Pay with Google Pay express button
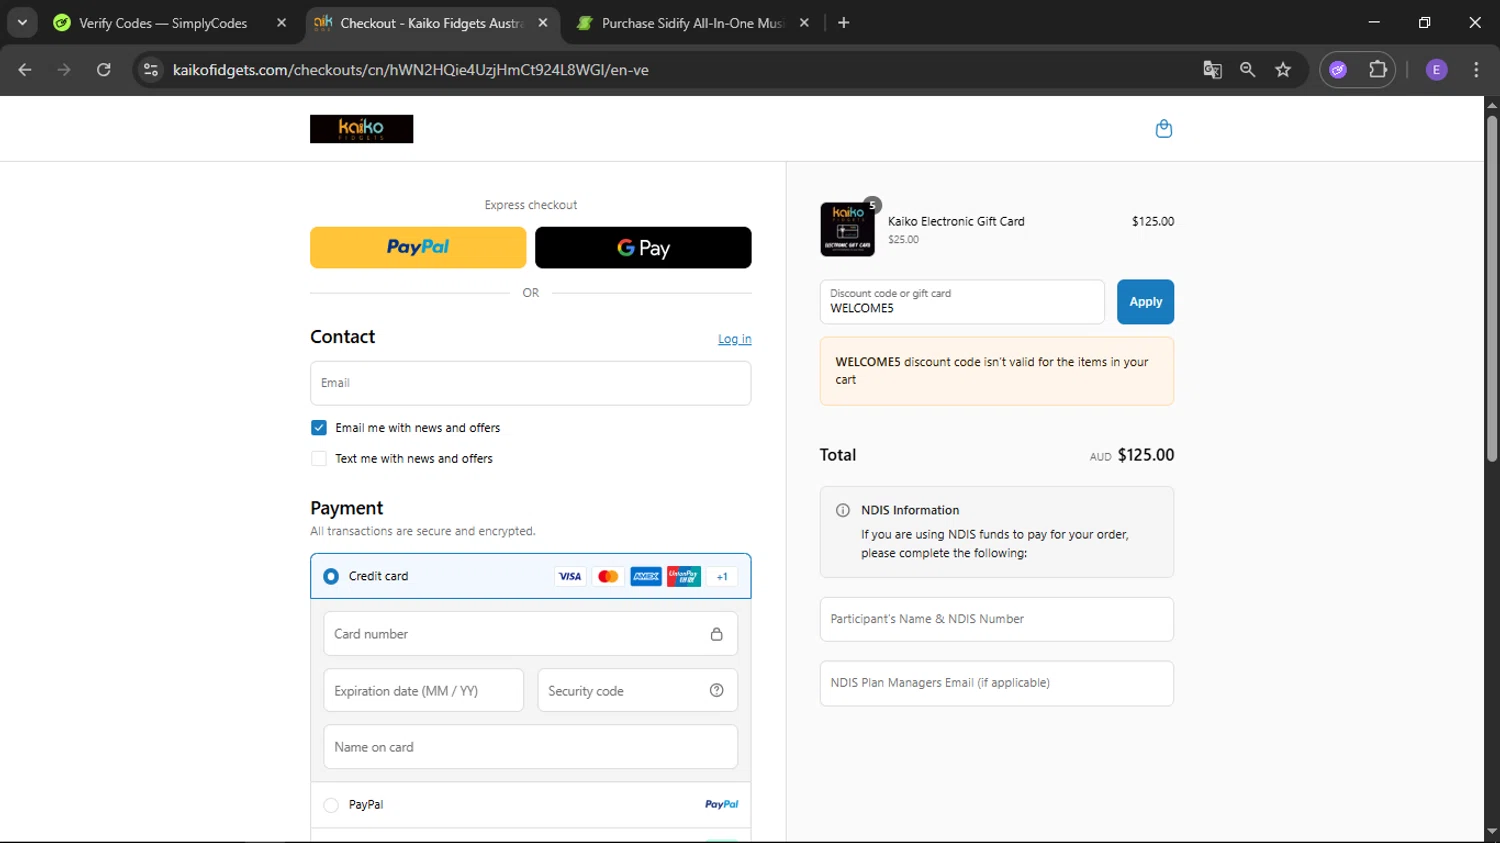 click(x=643, y=247)
